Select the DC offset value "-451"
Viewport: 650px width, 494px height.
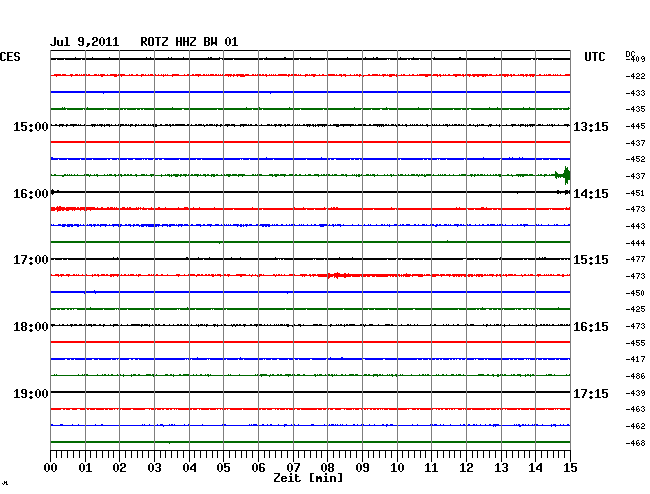[635, 193]
